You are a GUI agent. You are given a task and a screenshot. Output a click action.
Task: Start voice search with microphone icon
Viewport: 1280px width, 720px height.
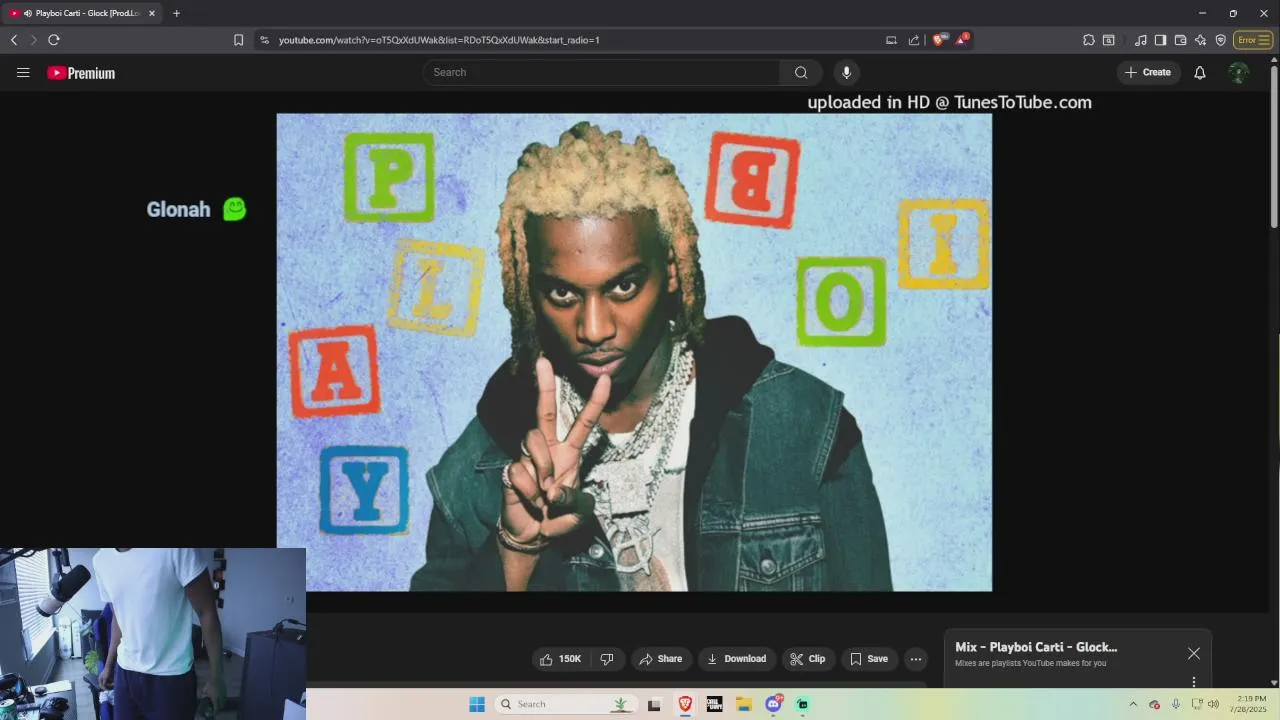pyautogui.click(x=846, y=72)
